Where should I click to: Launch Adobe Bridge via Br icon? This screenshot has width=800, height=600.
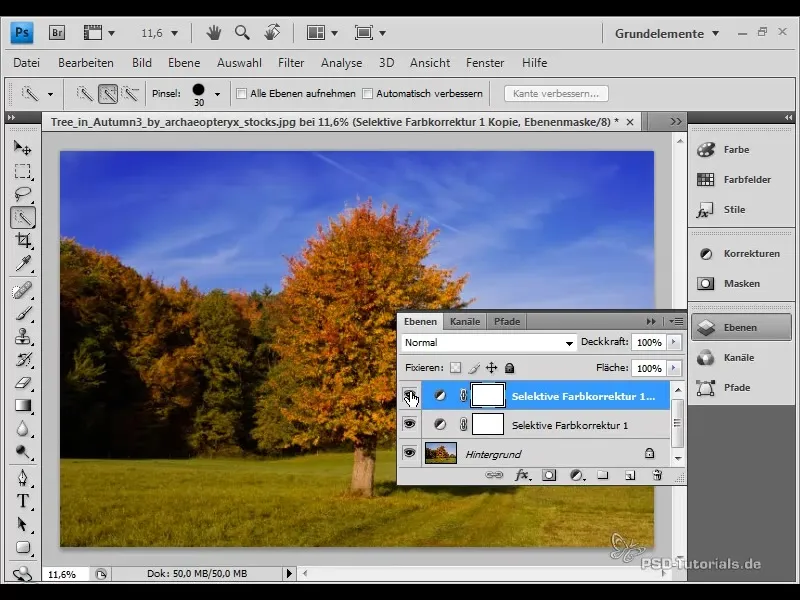click(57, 33)
